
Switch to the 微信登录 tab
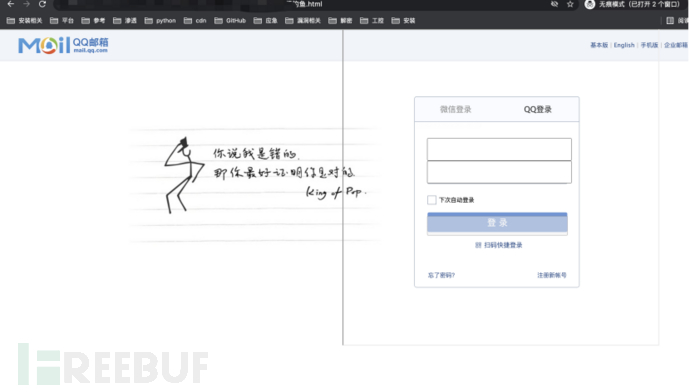tap(455, 109)
